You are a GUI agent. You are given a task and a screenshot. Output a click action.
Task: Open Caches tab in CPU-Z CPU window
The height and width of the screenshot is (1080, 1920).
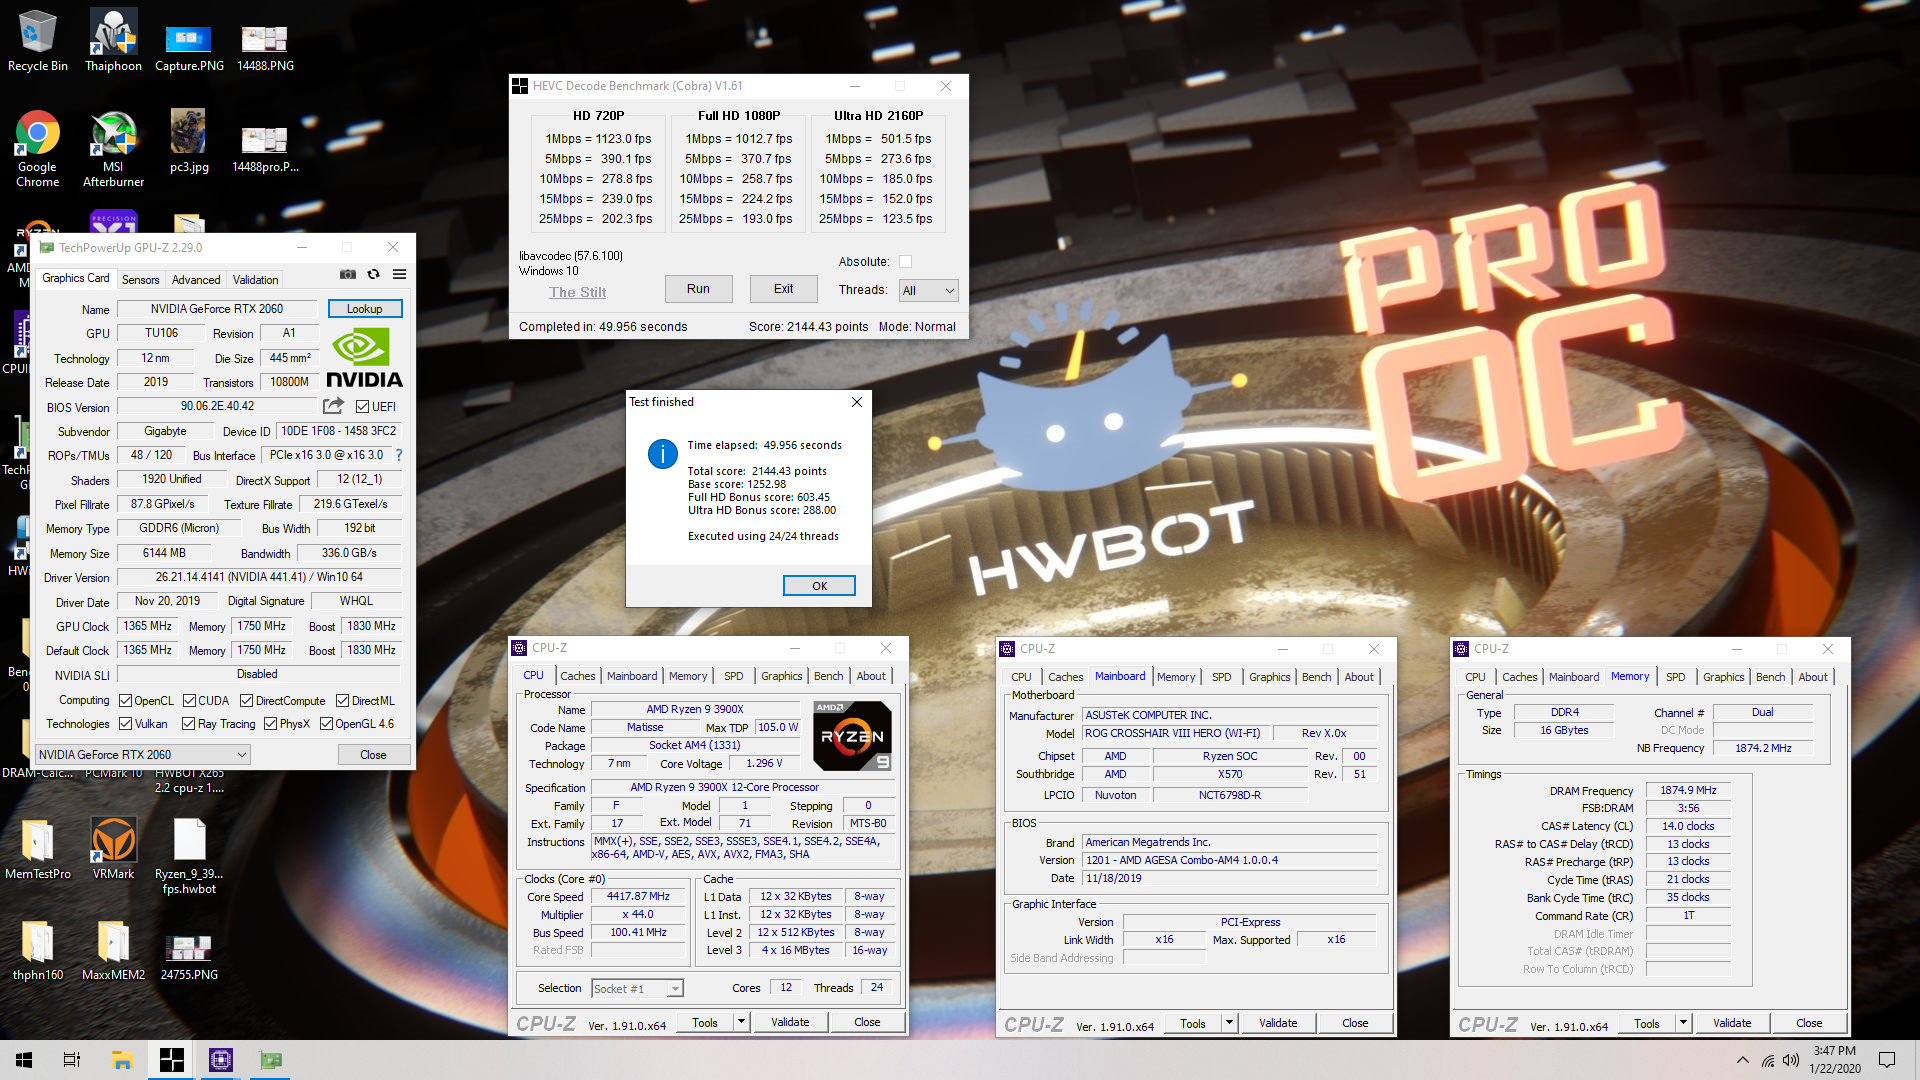577,676
